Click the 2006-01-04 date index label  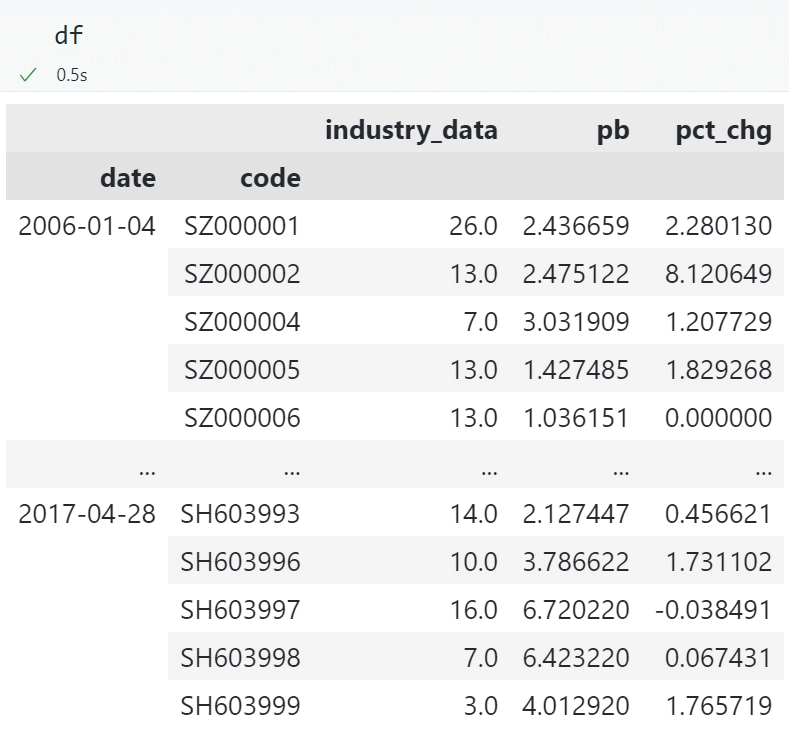87,226
